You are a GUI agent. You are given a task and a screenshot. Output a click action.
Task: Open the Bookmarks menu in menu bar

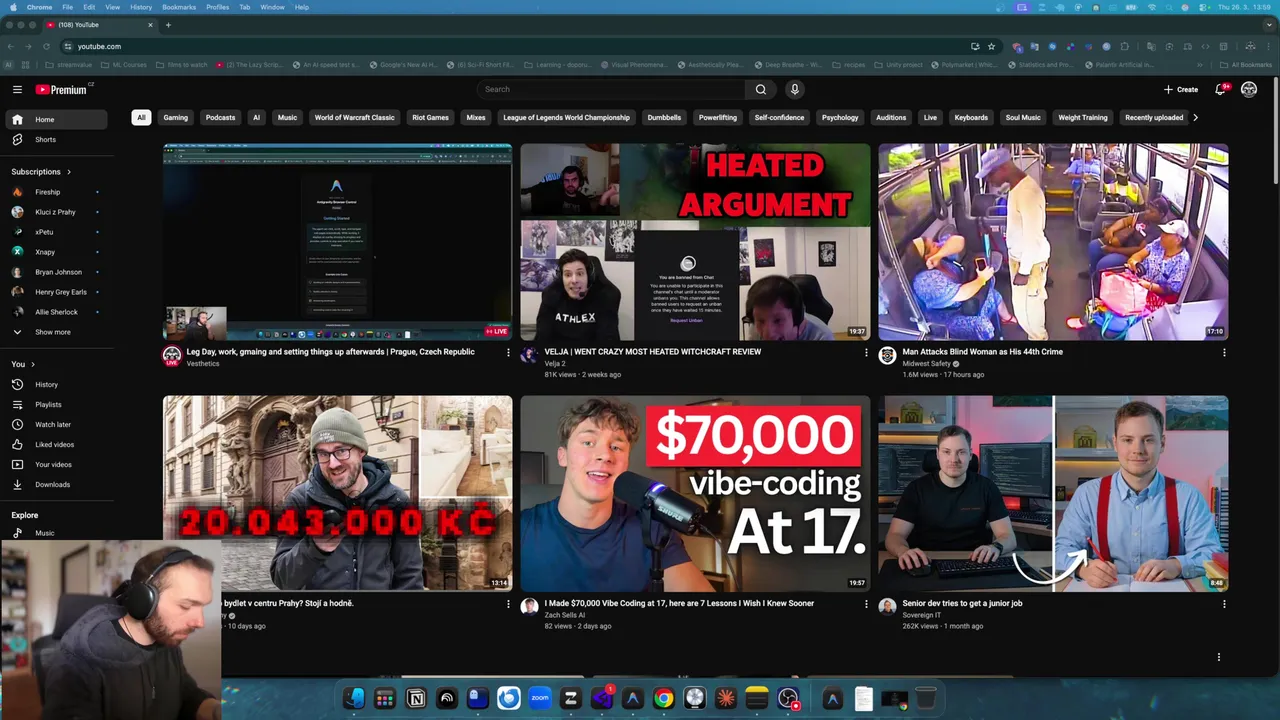179,7
